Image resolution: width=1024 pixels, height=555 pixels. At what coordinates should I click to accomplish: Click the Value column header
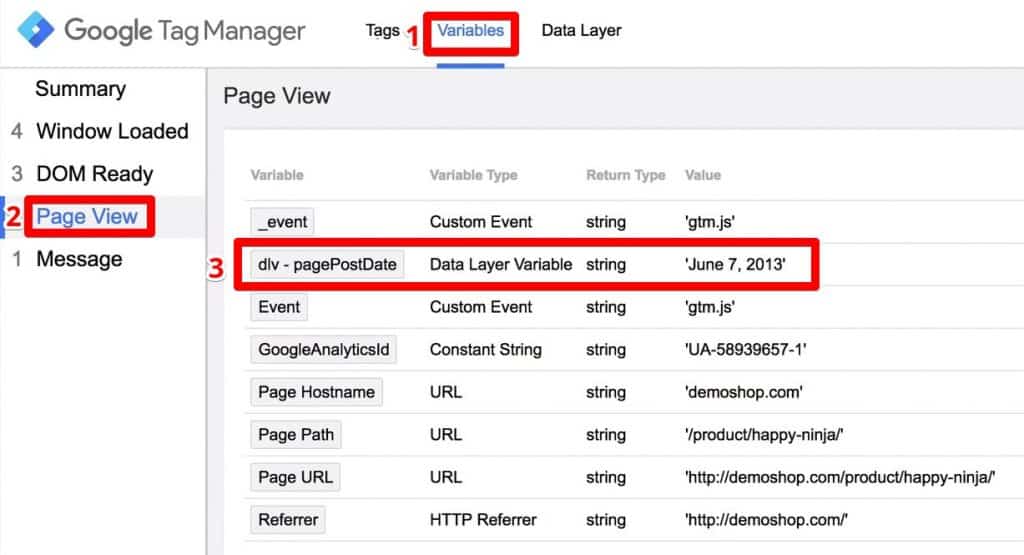(x=703, y=175)
